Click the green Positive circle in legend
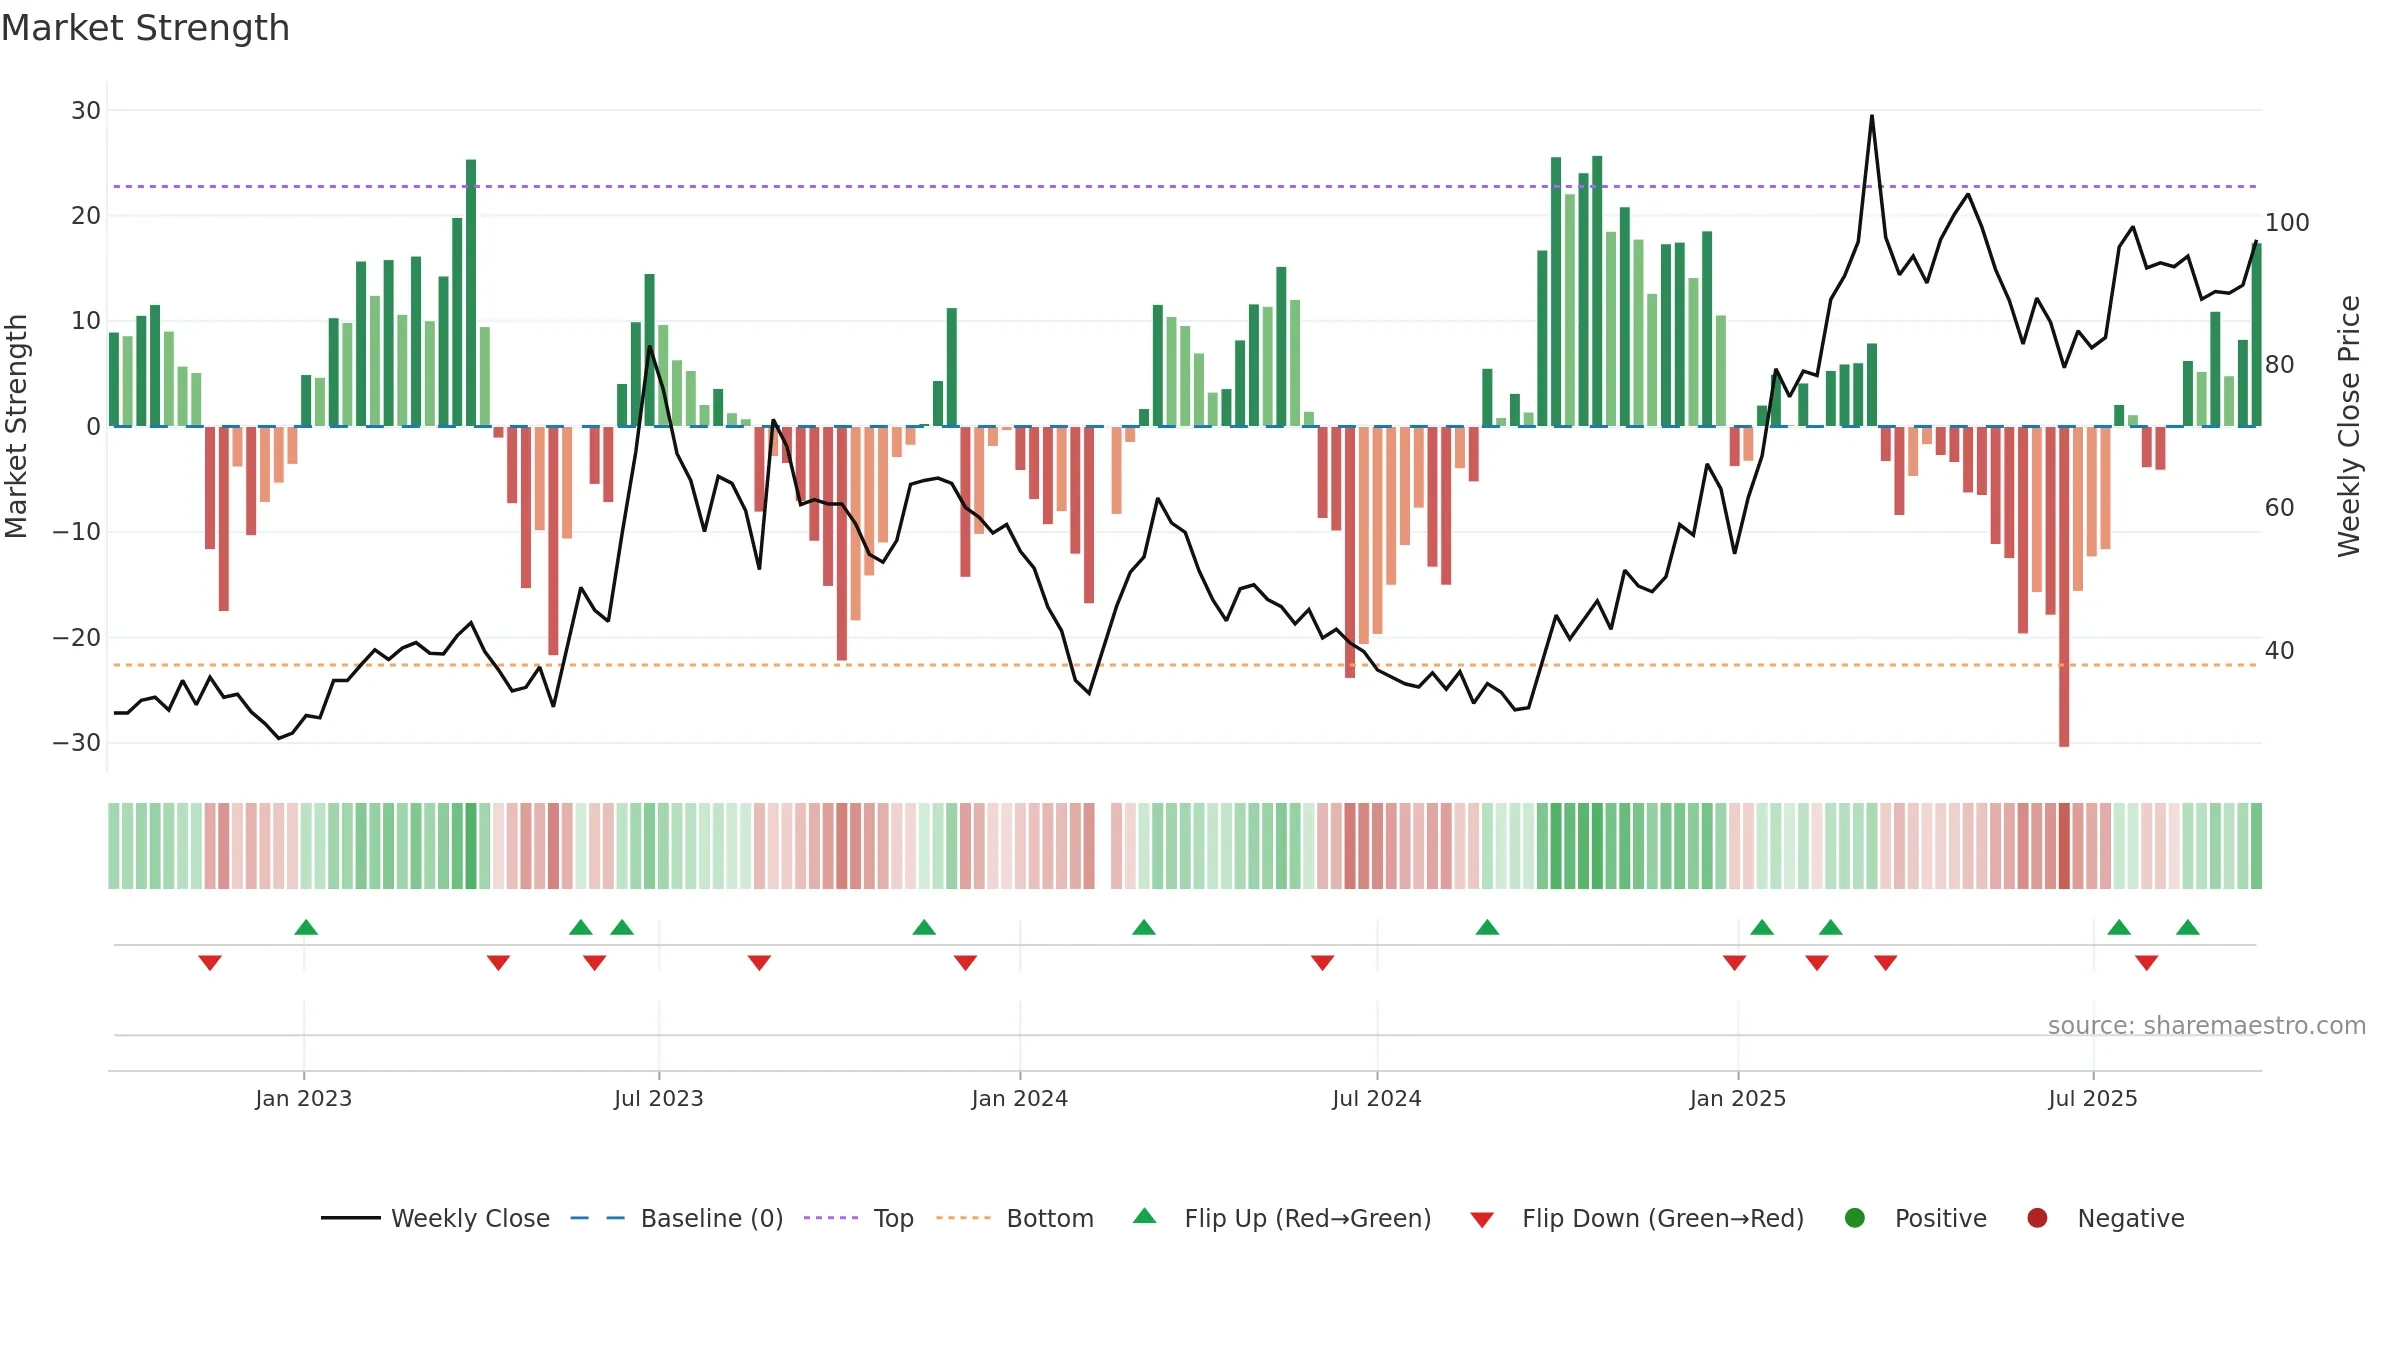This screenshot has height=1350, width=2400. coord(1854,1218)
